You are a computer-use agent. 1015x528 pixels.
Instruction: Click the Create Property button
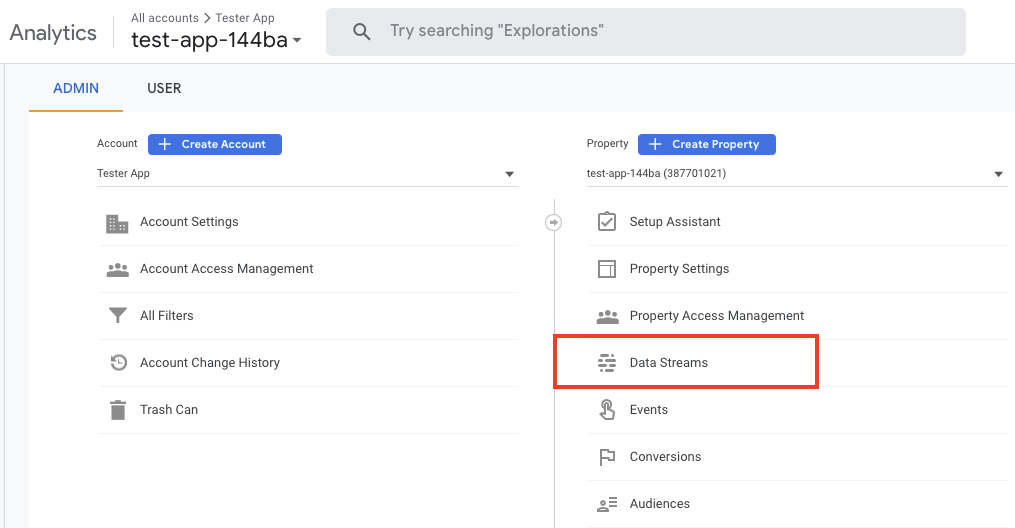click(707, 144)
